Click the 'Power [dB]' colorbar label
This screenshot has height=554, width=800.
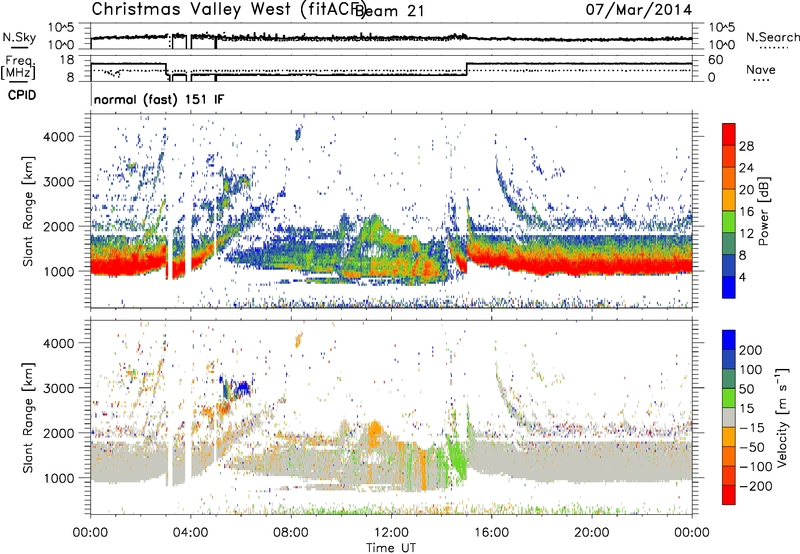(764, 211)
